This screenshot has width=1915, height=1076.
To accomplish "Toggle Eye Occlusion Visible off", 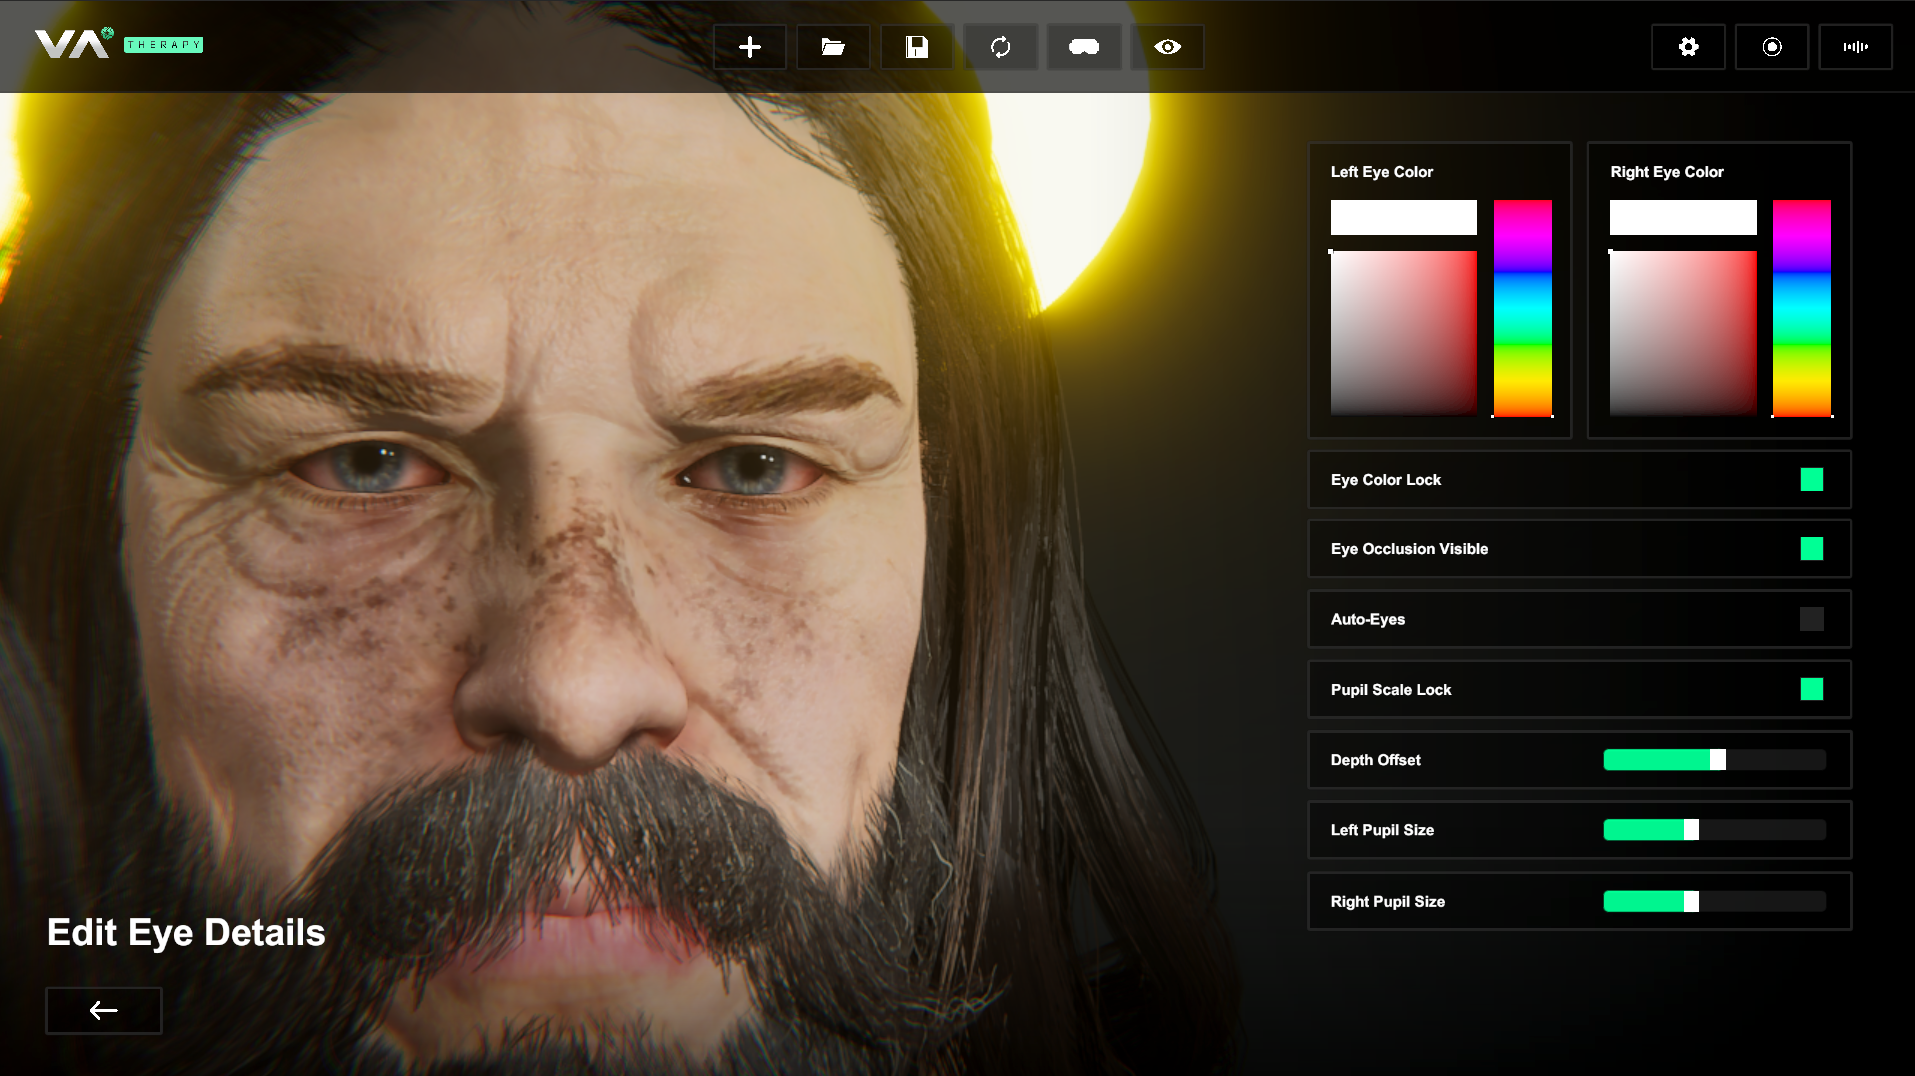I will pyautogui.click(x=1811, y=549).
